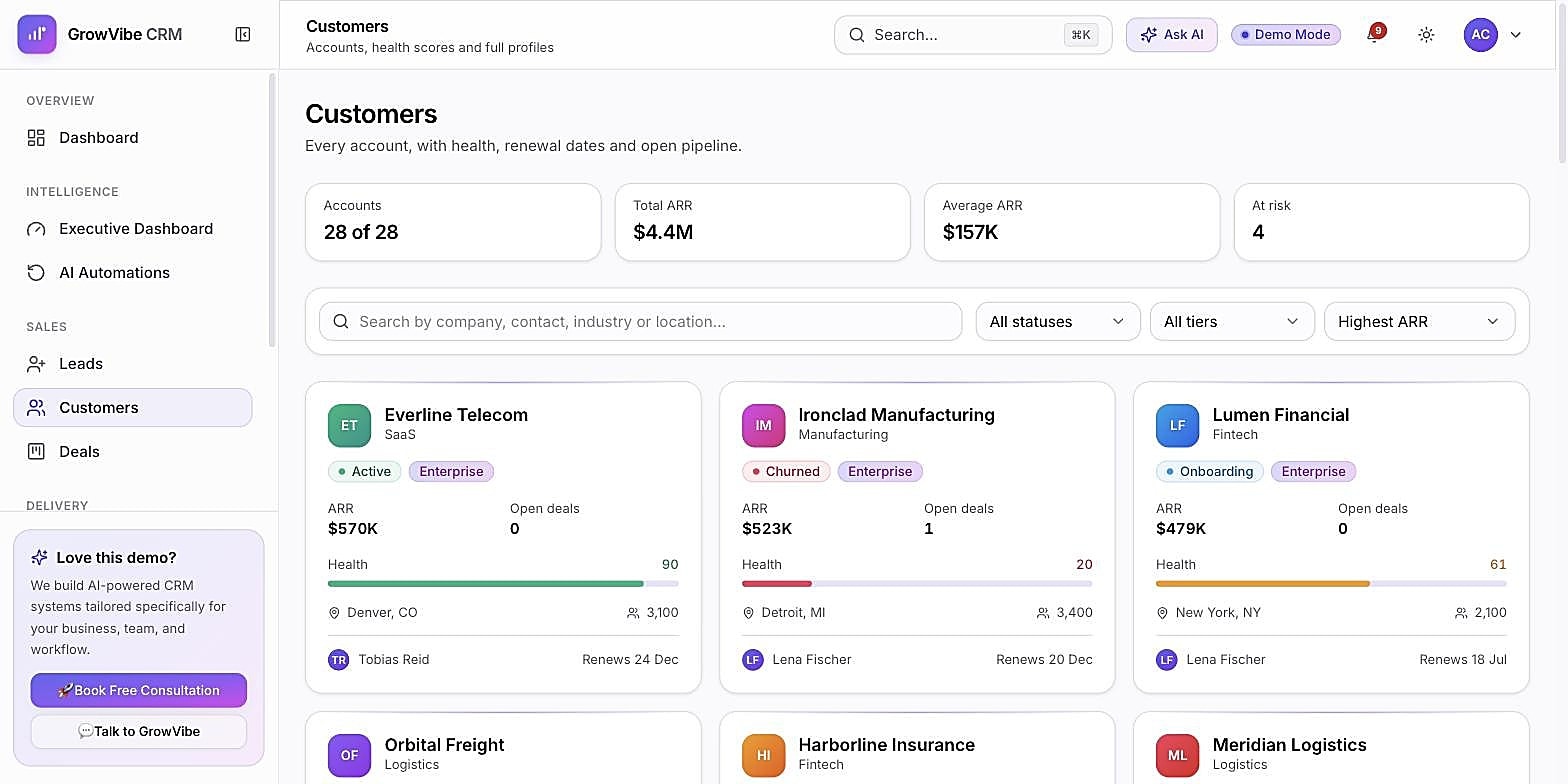Click the Leads person-plus icon
Viewport: 1568px width, 784px height.
(36, 364)
